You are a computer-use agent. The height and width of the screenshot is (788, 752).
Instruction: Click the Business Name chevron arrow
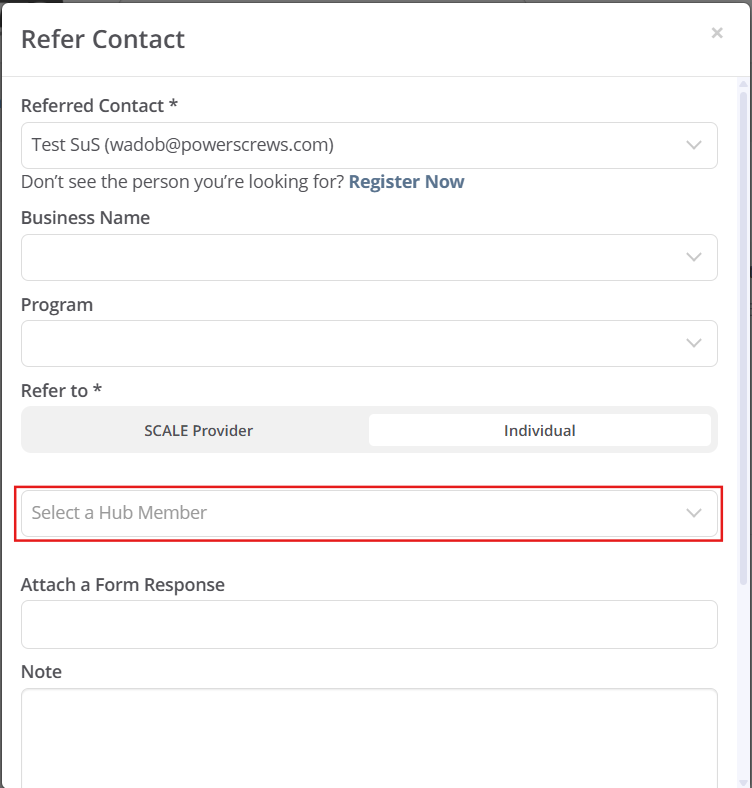tap(694, 257)
